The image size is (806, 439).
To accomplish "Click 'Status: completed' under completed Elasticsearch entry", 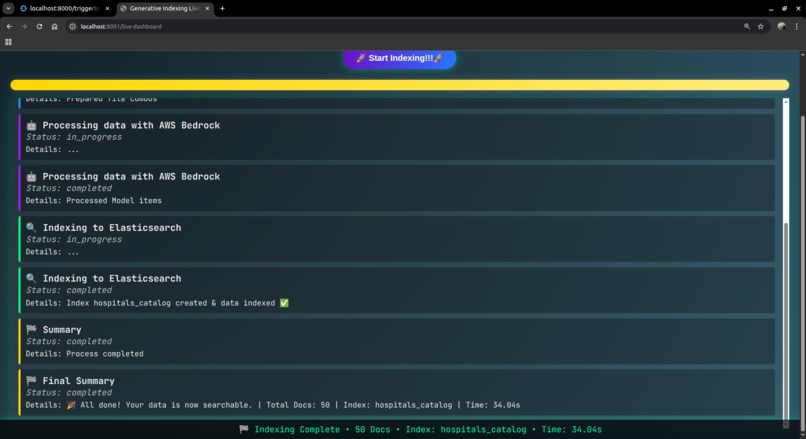I will [68, 290].
